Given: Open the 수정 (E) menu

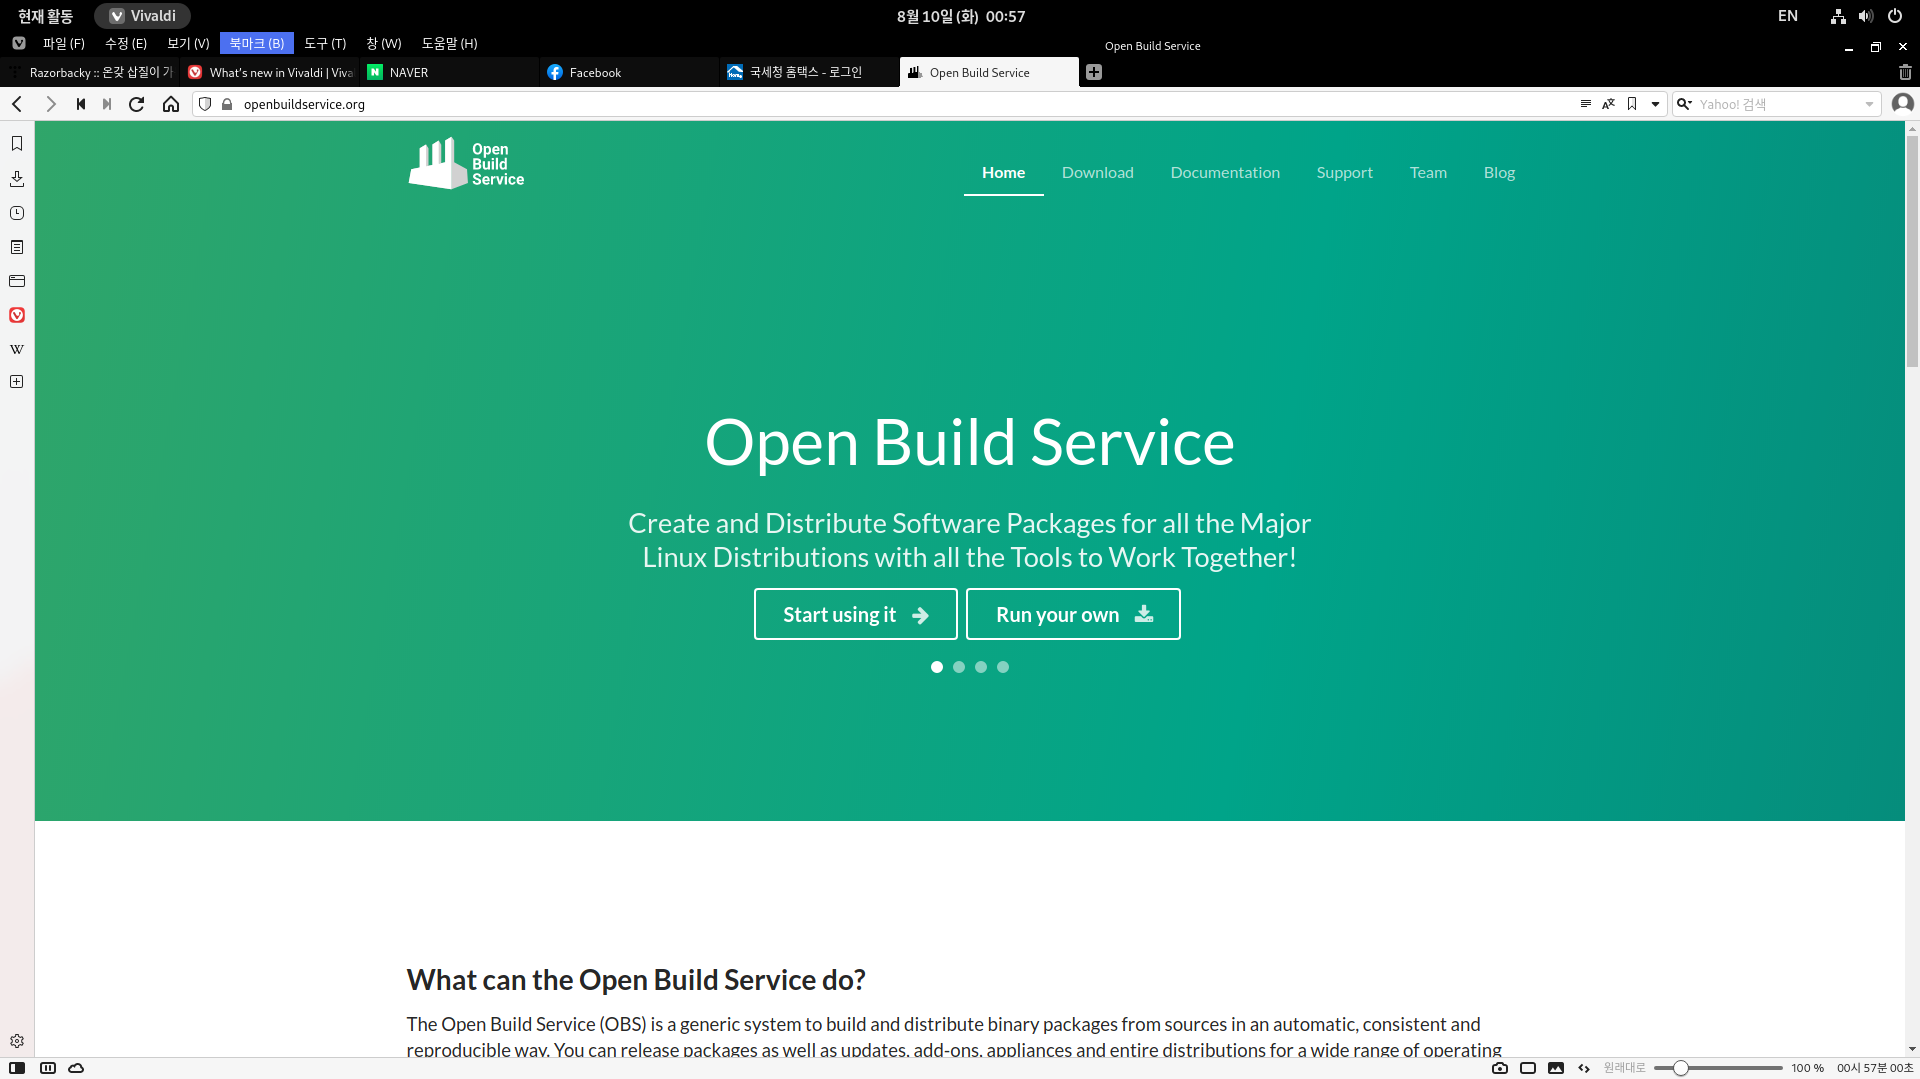Looking at the screenshot, I should tap(126, 44).
